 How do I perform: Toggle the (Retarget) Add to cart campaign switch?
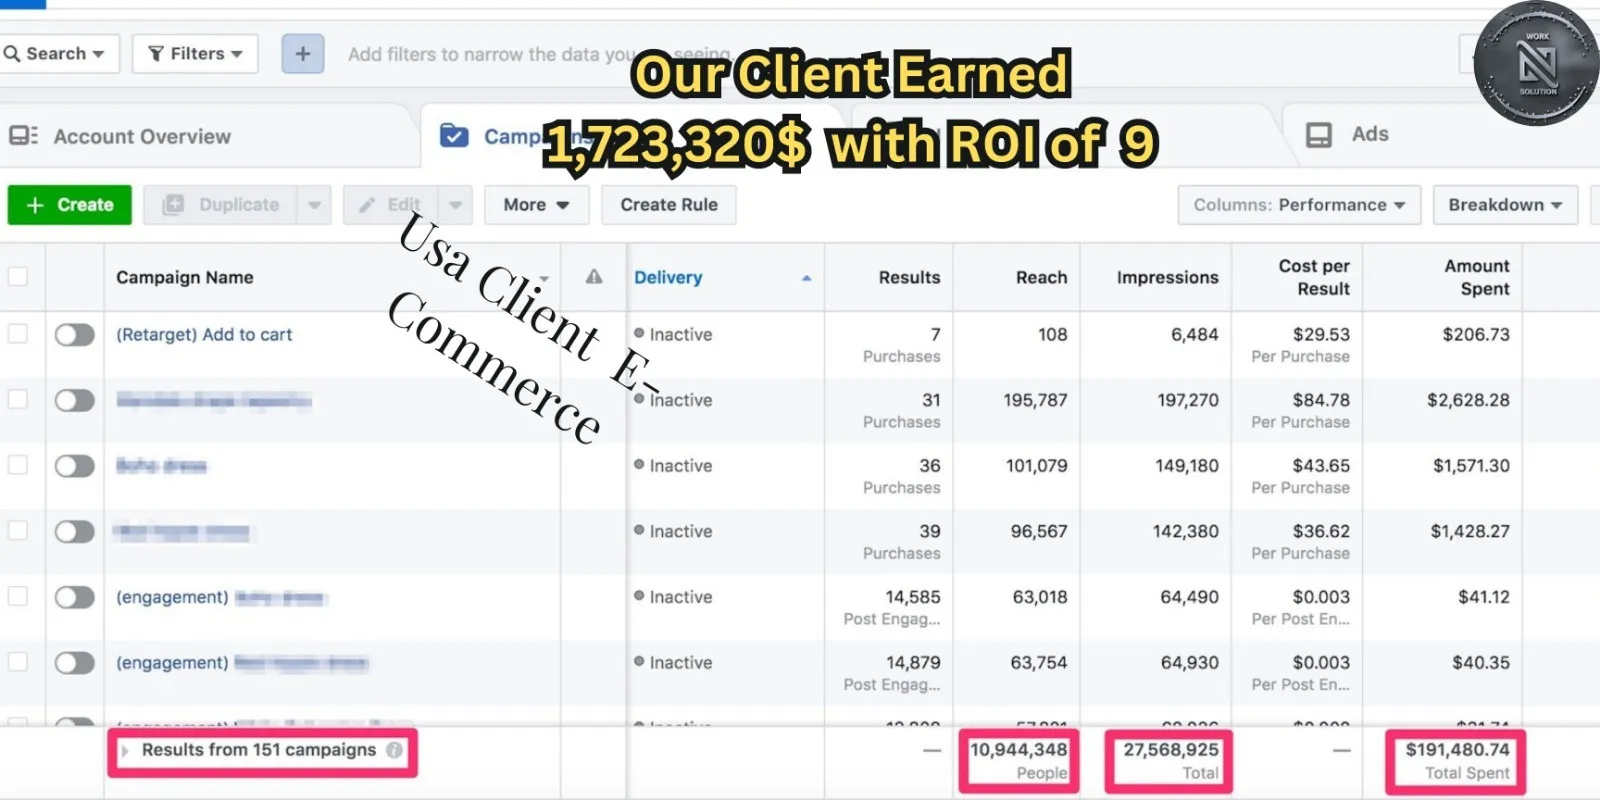click(74, 335)
